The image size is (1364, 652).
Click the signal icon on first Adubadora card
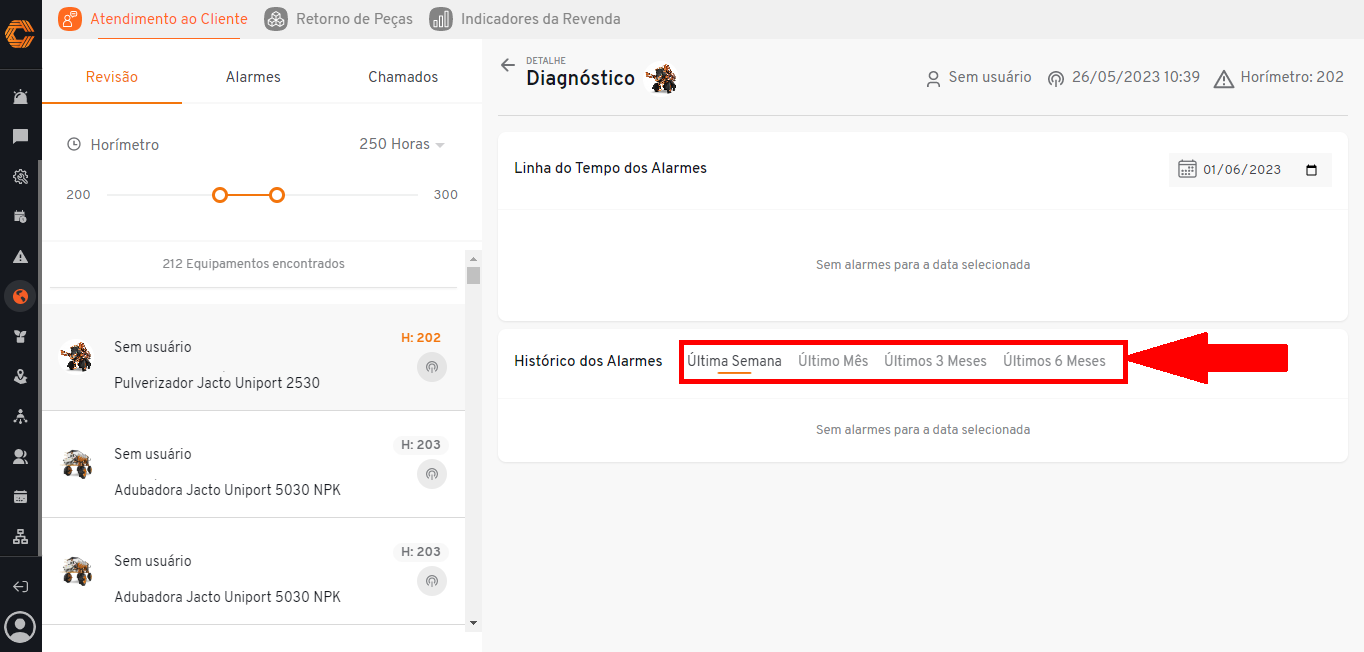[432, 474]
